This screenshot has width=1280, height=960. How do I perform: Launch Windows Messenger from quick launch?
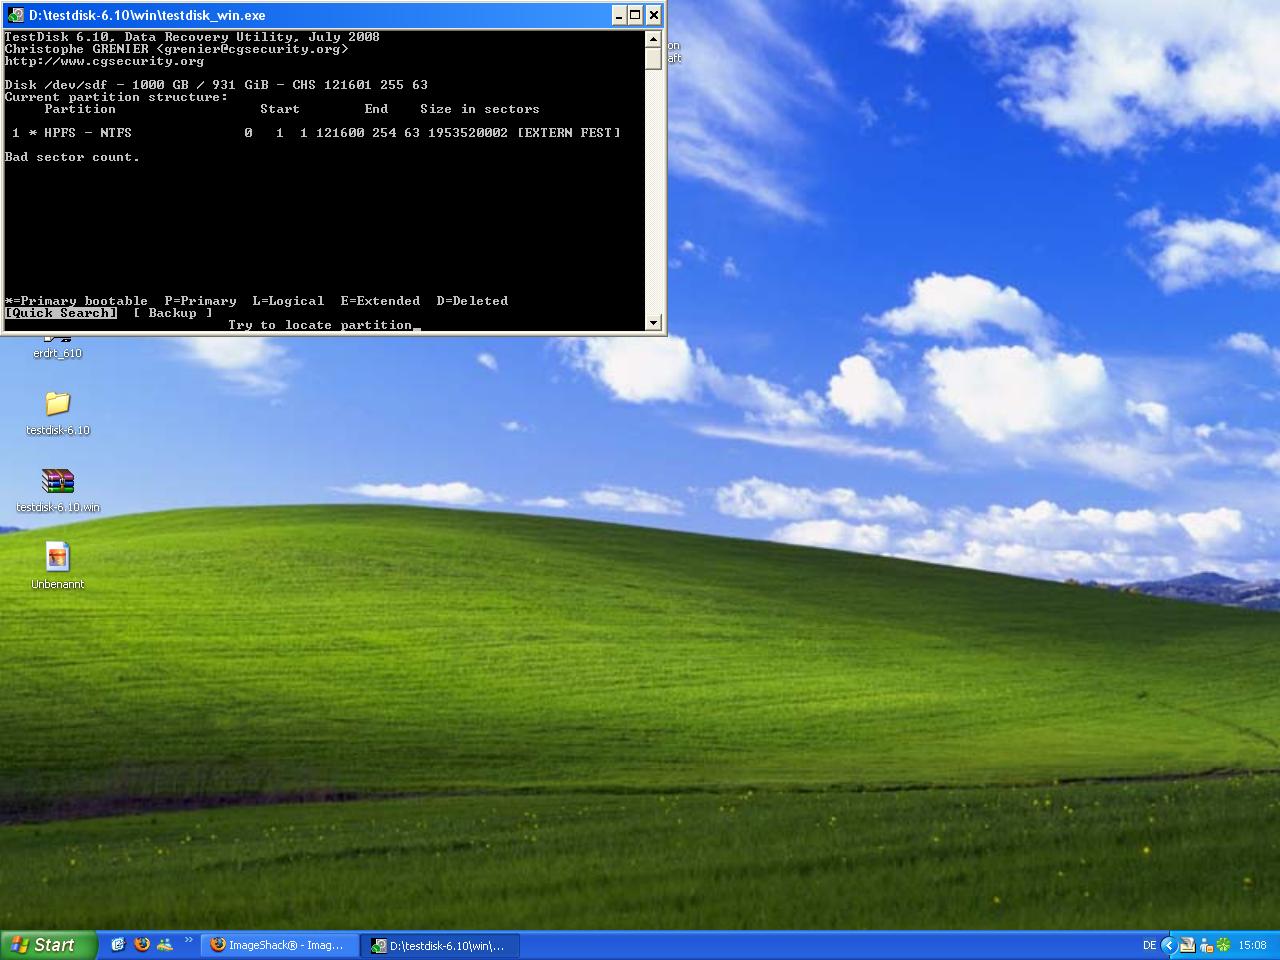(165, 945)
